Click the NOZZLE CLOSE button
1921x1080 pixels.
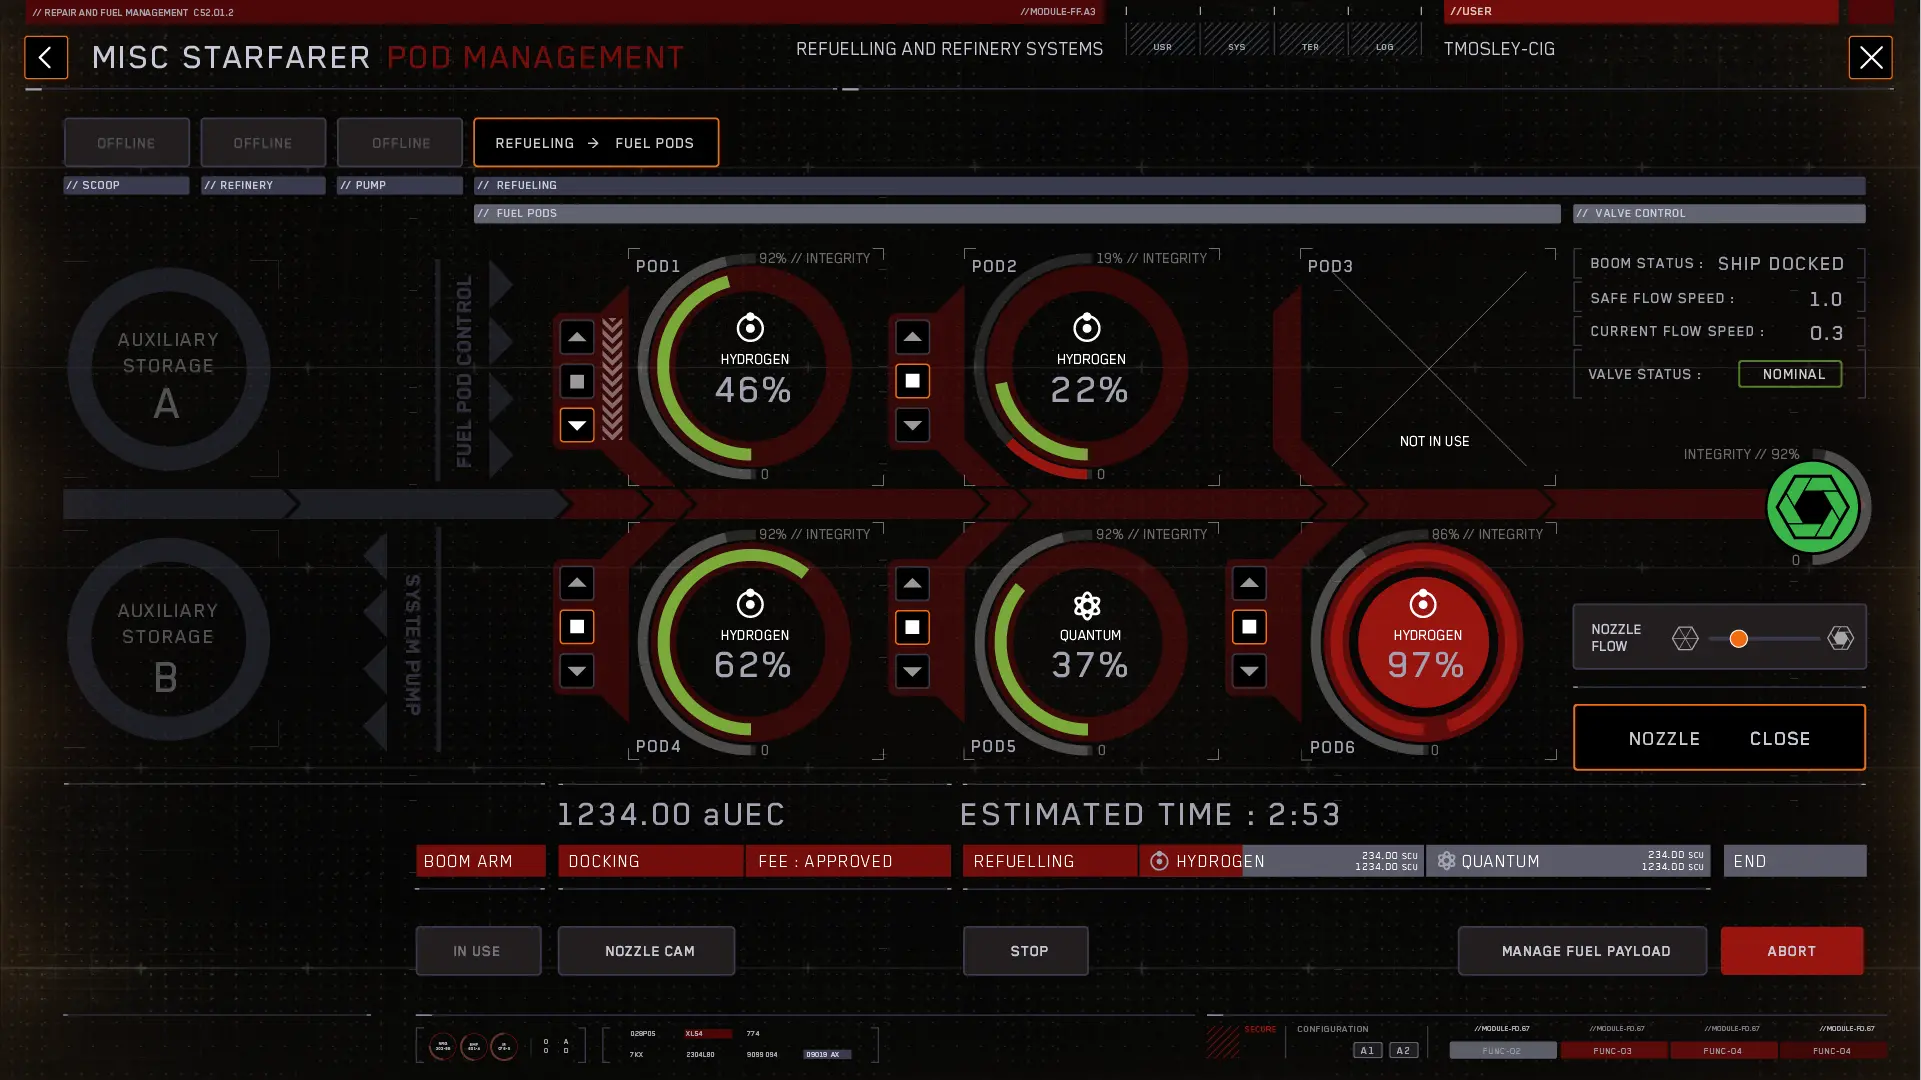(x=1719, y=738)
